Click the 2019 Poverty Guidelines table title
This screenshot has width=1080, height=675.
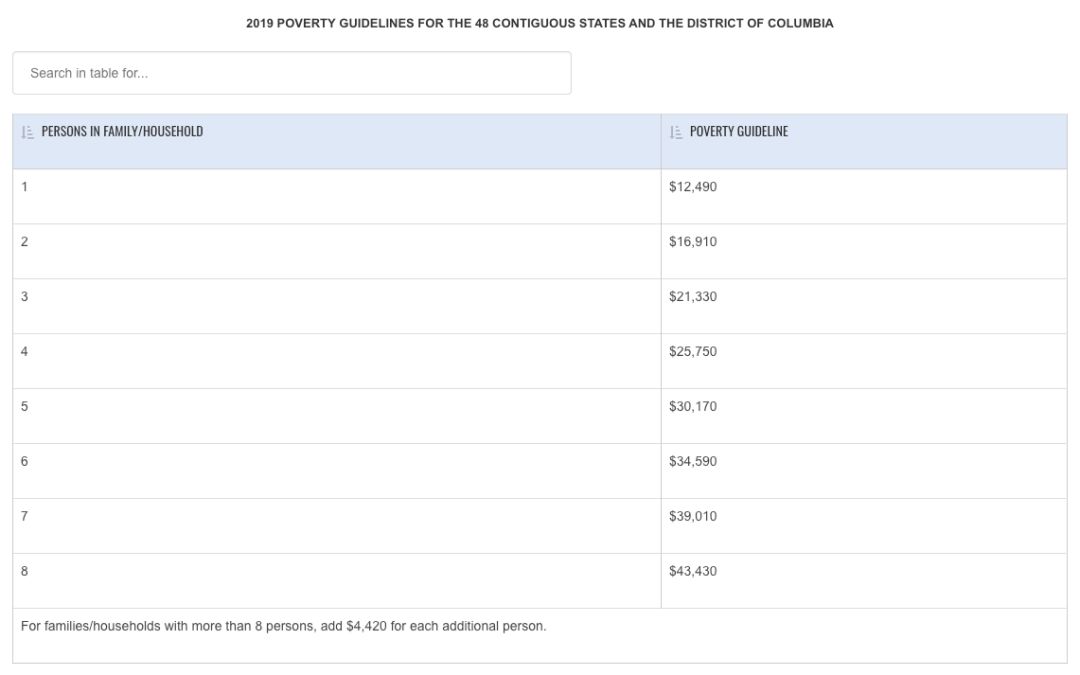click(539, 23)
